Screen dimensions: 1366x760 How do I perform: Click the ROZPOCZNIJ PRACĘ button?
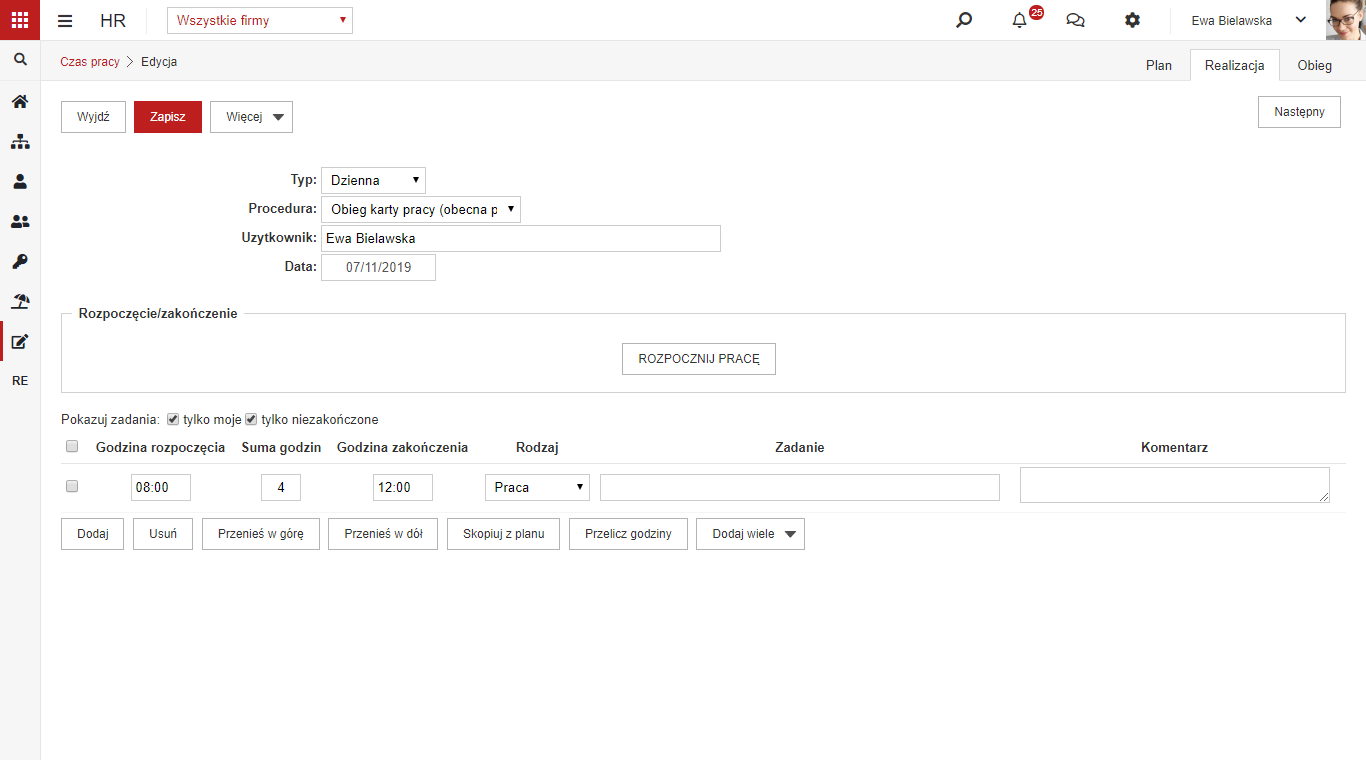pyautogui.click(x=699, y=359)
